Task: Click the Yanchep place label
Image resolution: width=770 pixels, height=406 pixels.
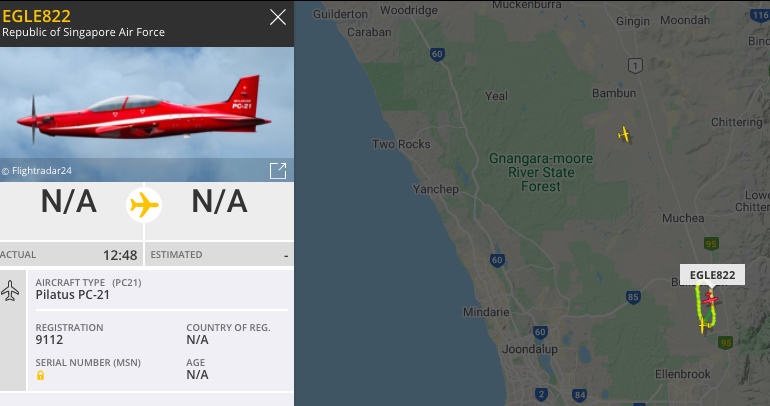Action: pyautogui.click(x=436, y=189)
